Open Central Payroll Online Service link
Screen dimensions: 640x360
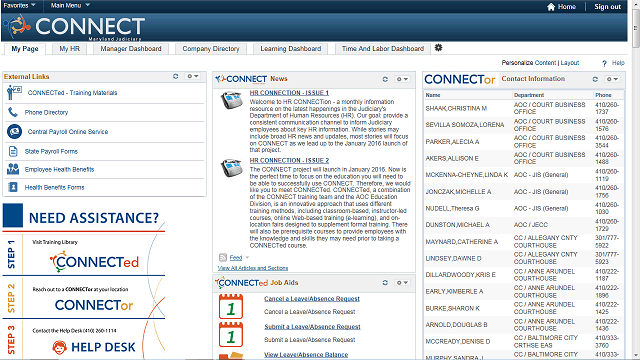(68, 132)
